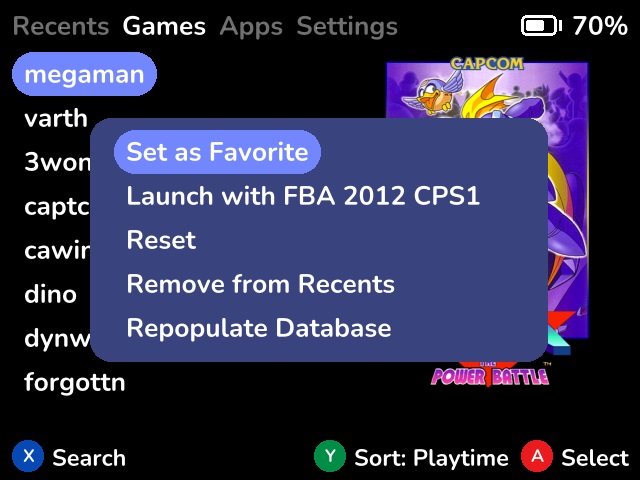Click the blue X button icon
This screenshot has width=640, height=480.
28,456
